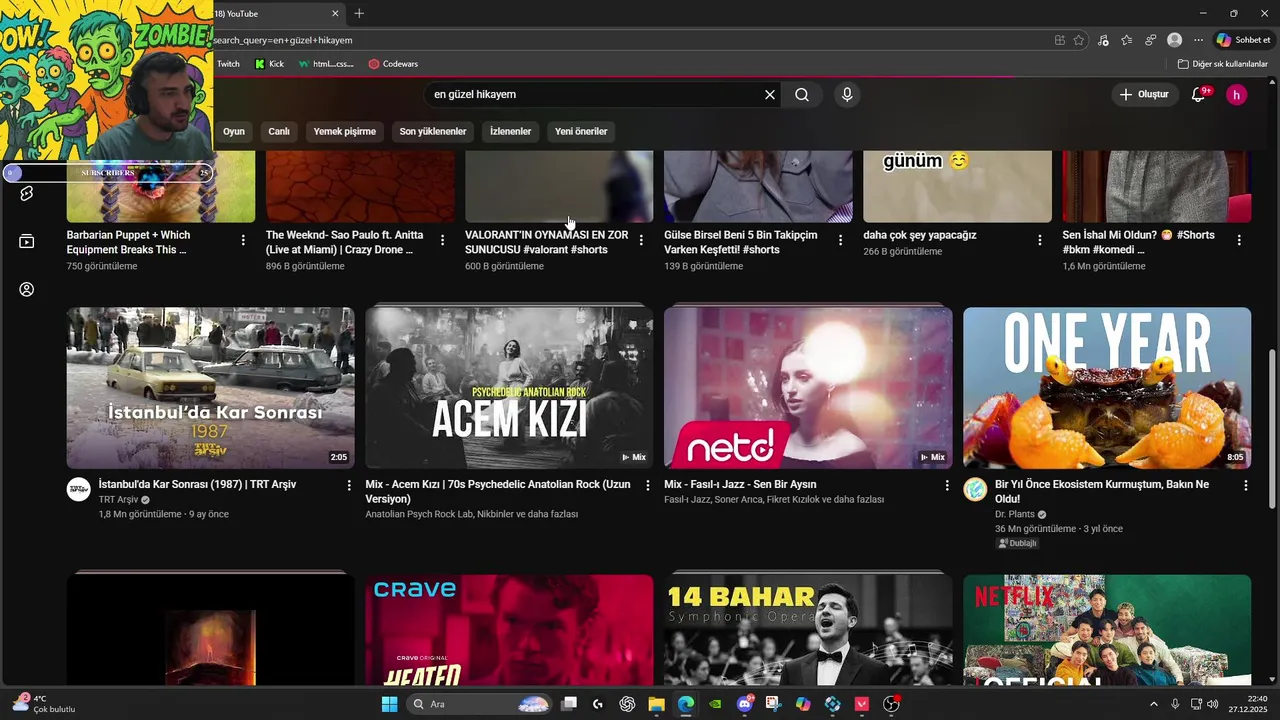Screen dimensions: 1280x720
Task: Select the 'Son yüklenenler' filter chip
Action: pyautogui.click(x=433, y=131)
